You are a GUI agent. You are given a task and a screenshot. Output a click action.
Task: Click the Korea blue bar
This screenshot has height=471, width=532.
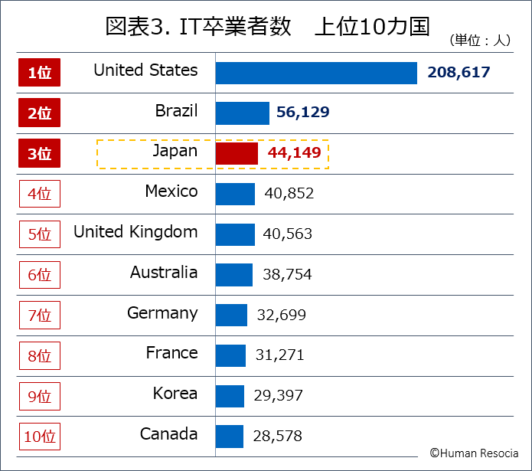pyautogui.click(x=230, y=396)
